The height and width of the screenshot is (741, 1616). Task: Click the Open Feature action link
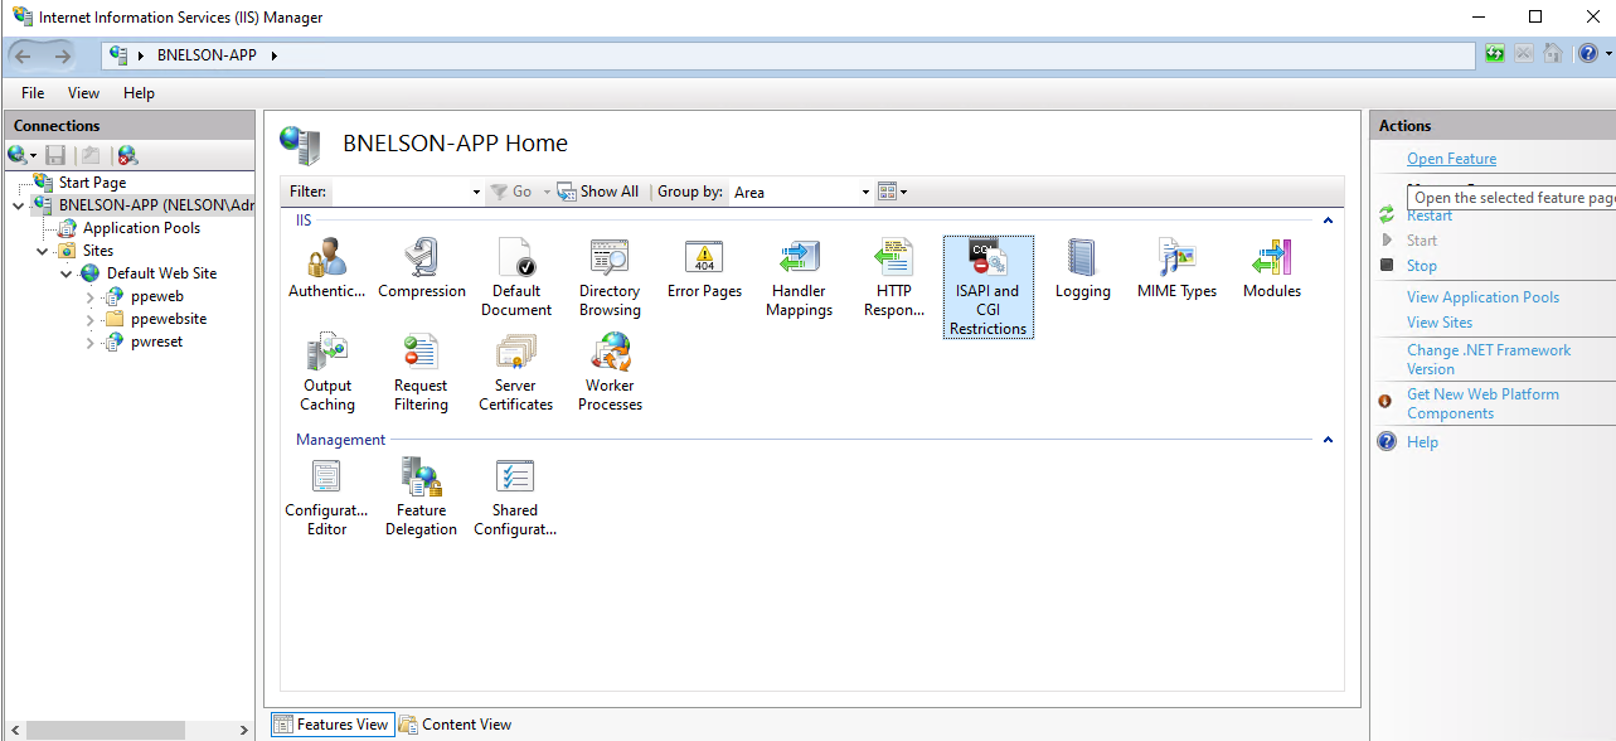point(1451,158)
